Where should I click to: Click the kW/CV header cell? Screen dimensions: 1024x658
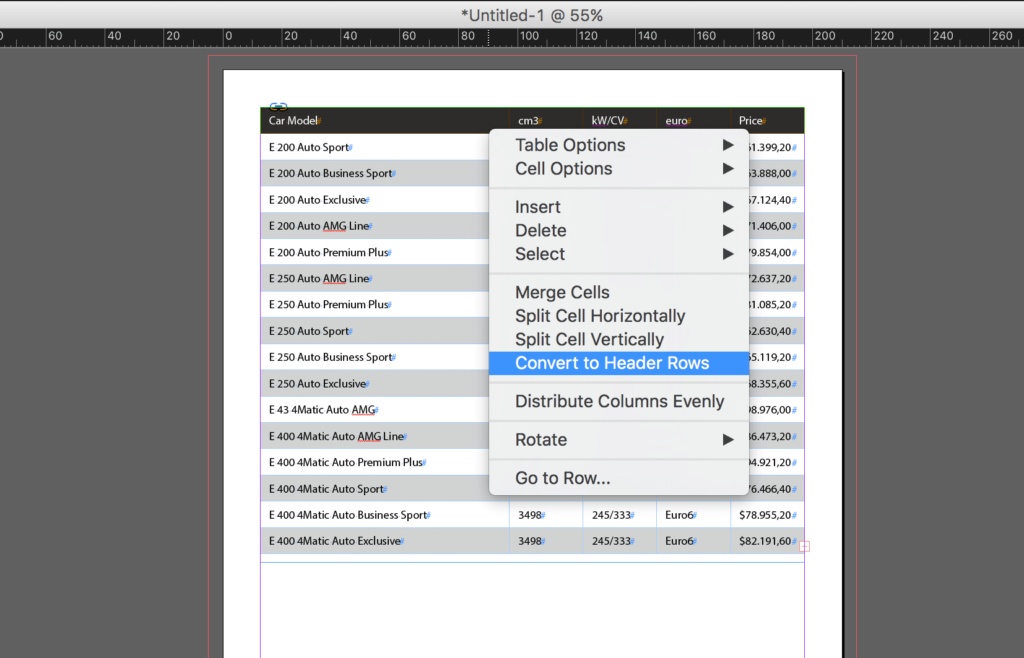(620, 121)
